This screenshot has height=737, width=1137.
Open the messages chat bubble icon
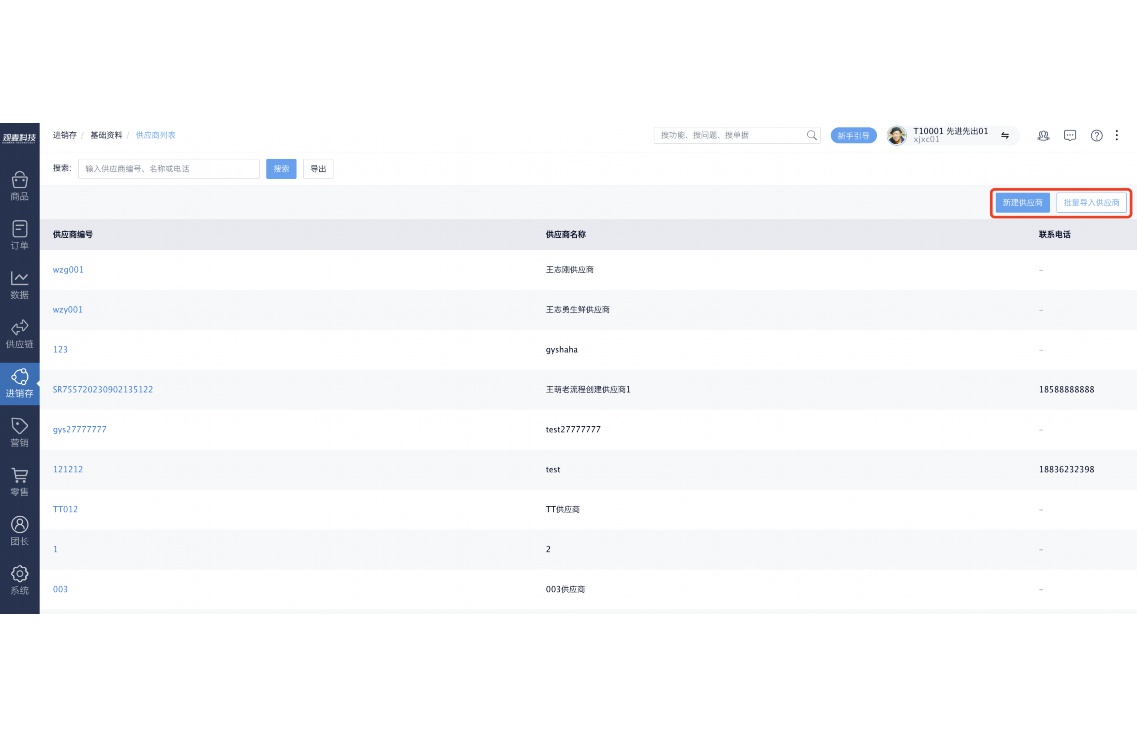coord(1070,135)
